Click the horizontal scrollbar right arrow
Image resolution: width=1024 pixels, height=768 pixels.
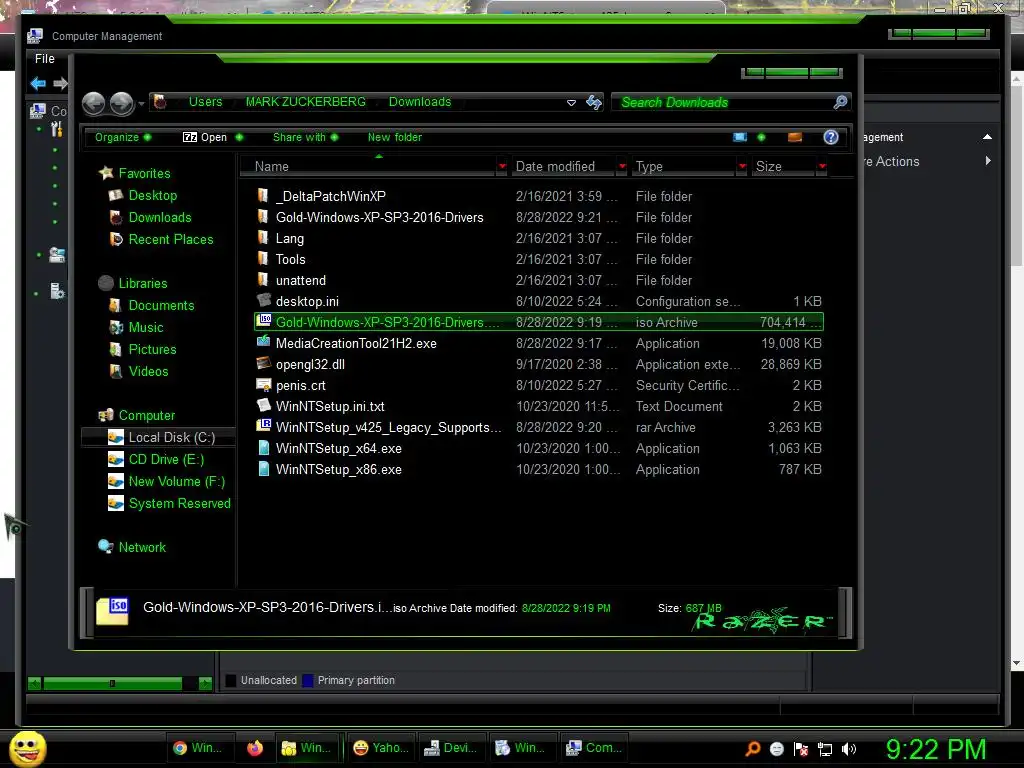click(x=205, y=683)
